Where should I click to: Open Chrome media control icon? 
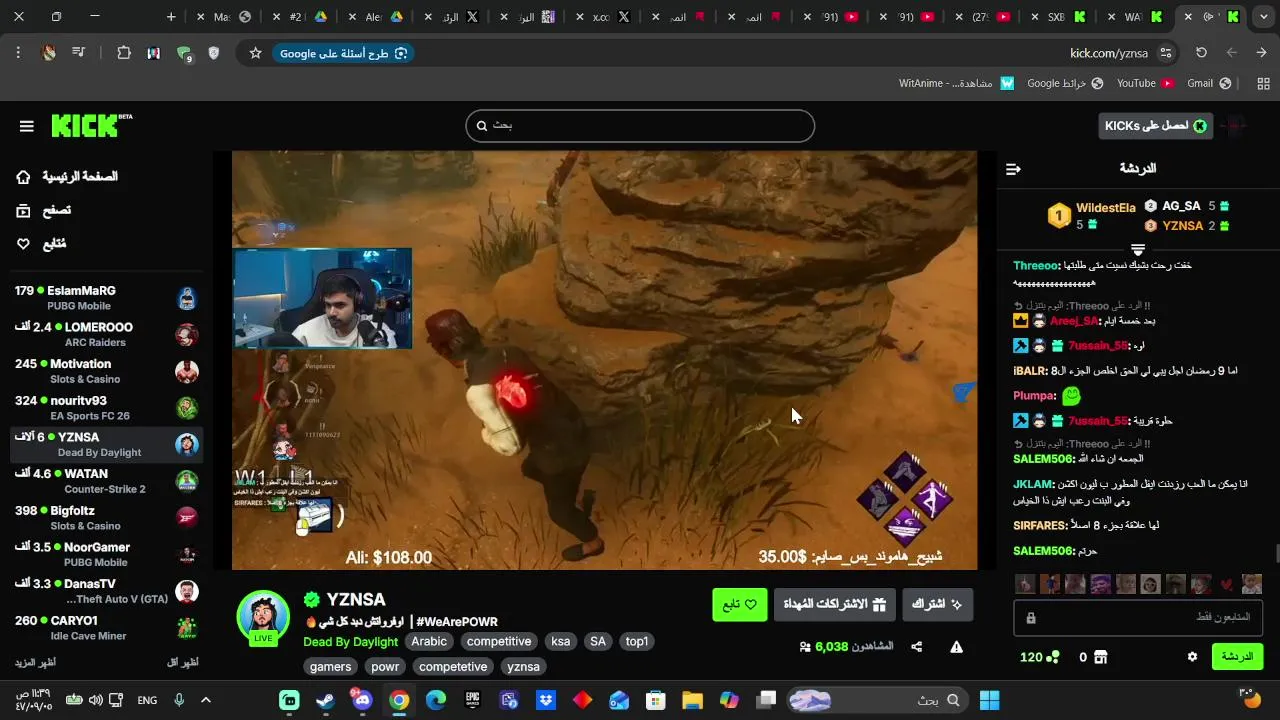click(x=78, y=53)
